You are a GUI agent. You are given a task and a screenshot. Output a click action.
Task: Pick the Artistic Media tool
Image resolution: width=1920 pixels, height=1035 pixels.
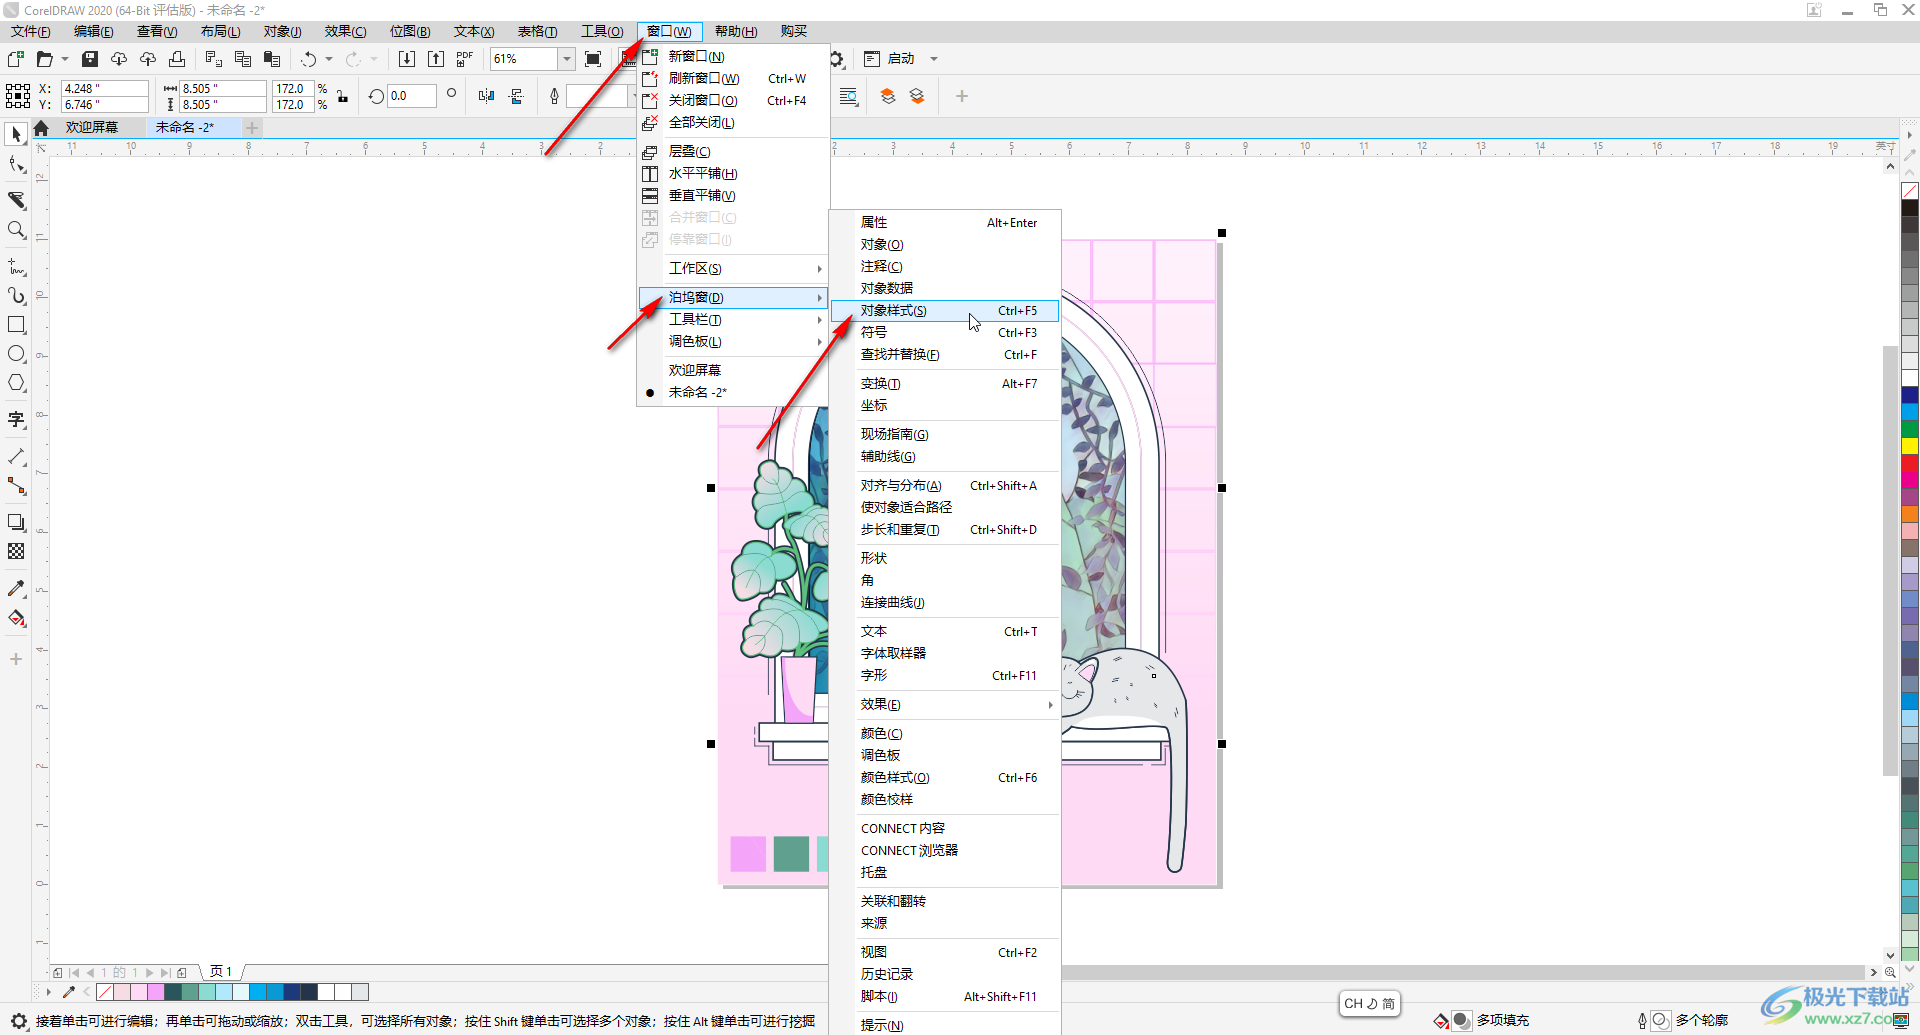tap(16, 296)
